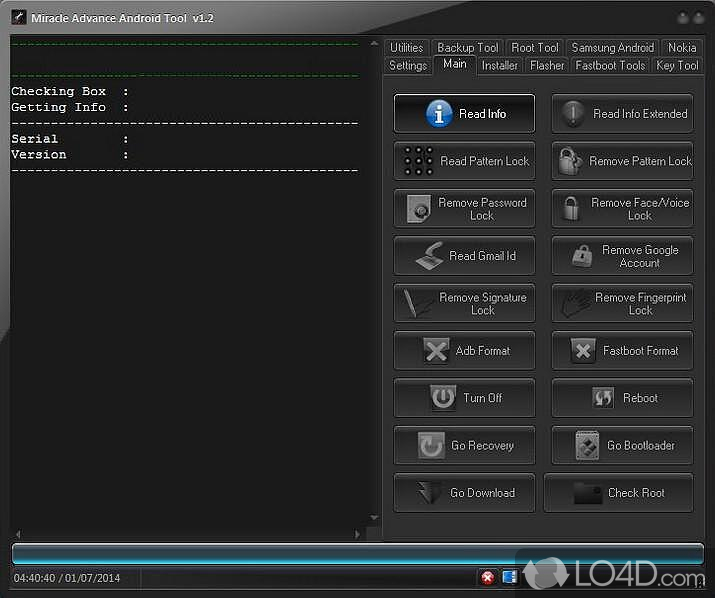Select the Main tab
The width and height of the screenshot is (715, 598).
(455, 64)
